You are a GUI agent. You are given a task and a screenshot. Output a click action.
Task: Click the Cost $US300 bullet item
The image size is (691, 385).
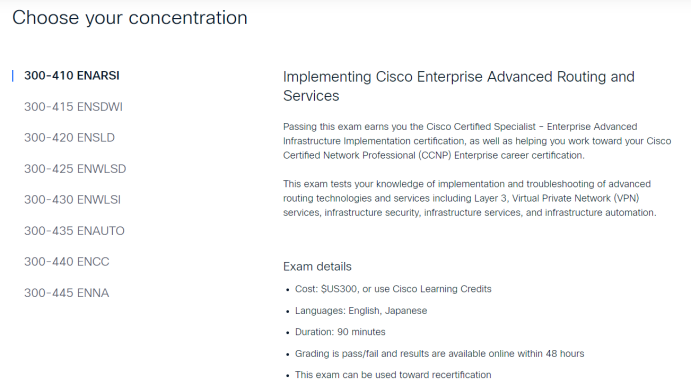pyautogui.click(x=393, y=289)
